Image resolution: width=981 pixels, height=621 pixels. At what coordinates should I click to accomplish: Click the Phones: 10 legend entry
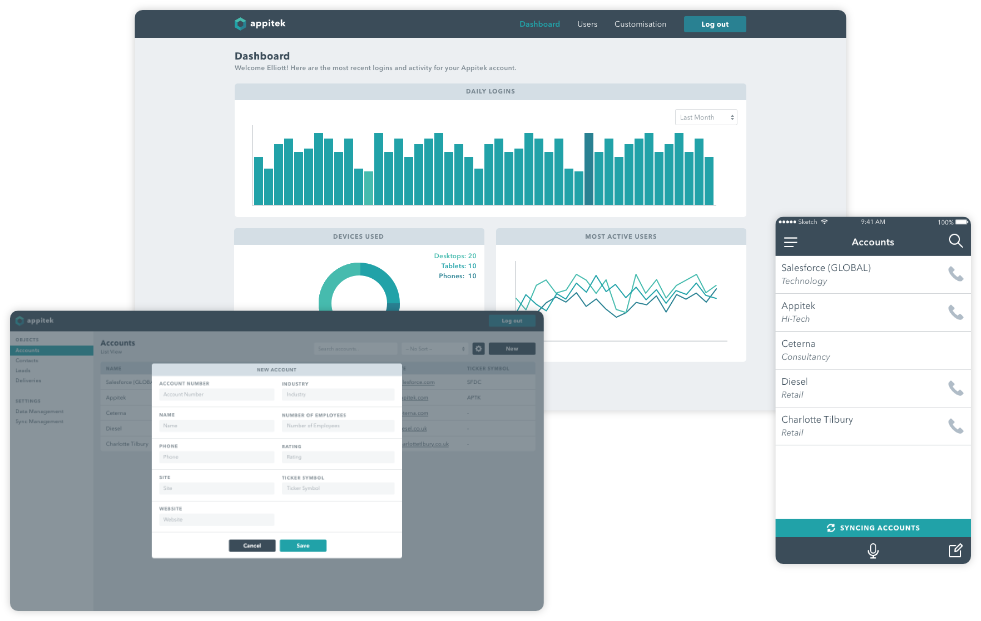point(457,276)
